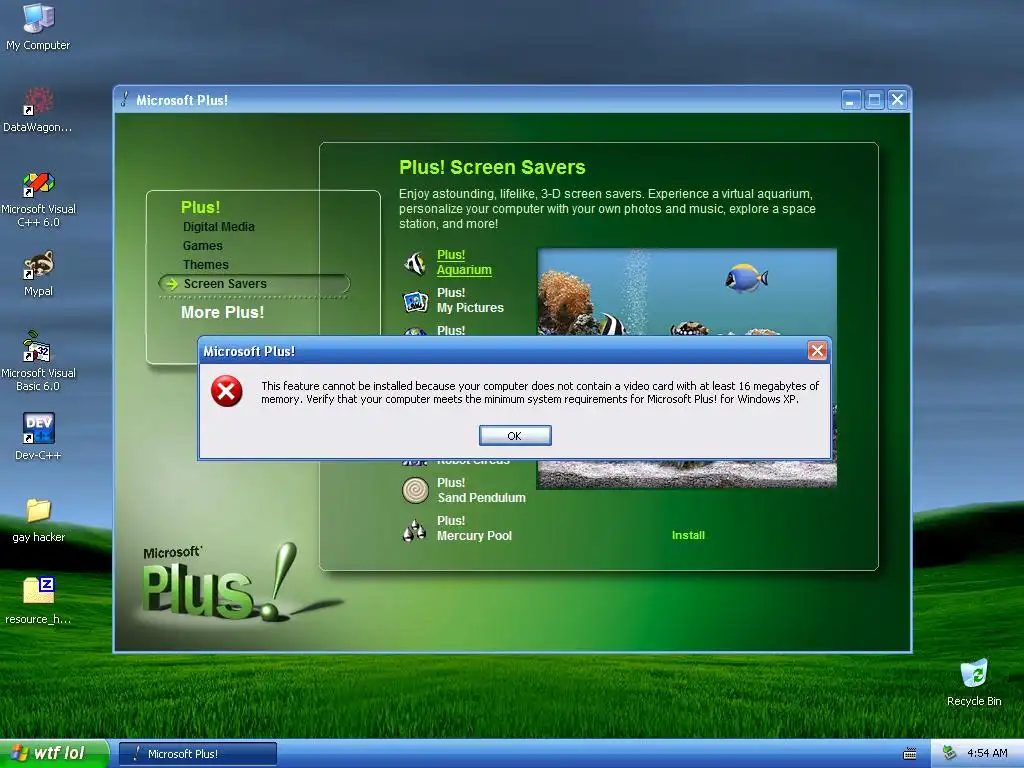Open Themes section in Plus! menu
The image size is (1024, 768).
pyautogui.click(x=206, y=264)
